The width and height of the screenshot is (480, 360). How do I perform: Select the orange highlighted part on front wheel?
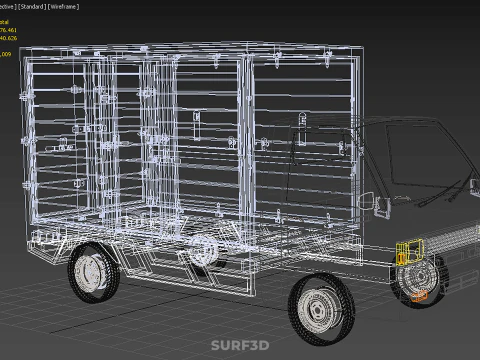pos(419,296)
